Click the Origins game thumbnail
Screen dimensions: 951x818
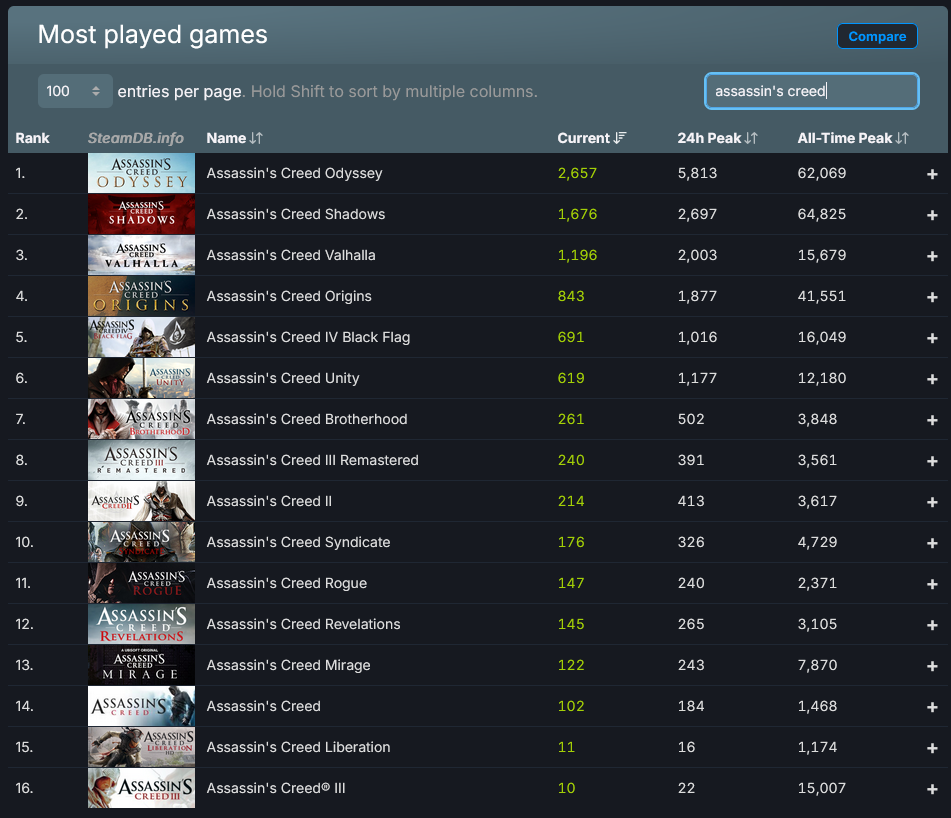[141, 296]
